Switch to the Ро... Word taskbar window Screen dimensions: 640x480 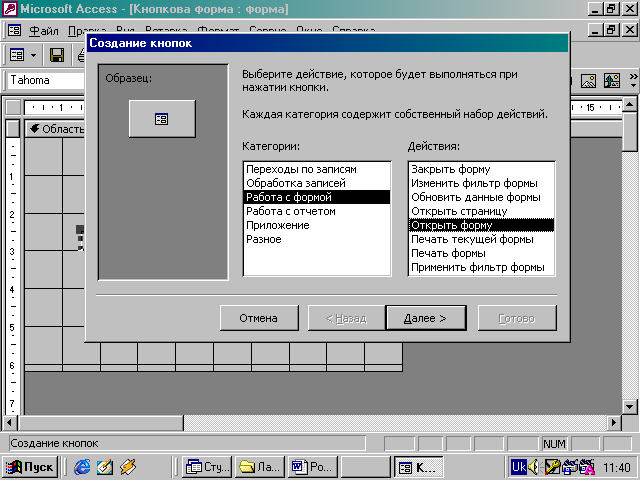(x=313, y=467)
